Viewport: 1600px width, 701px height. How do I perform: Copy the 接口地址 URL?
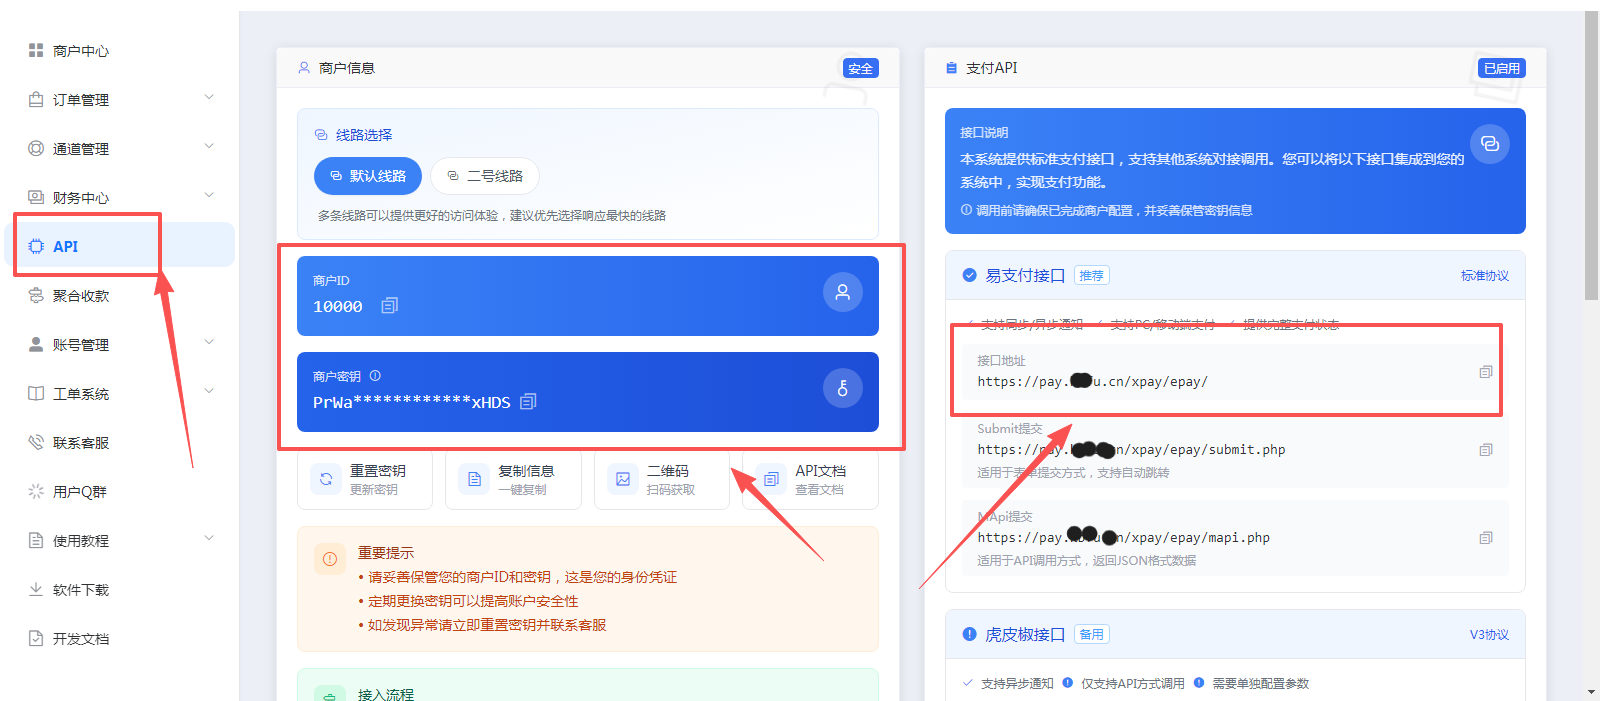click(x=1486, y=372)
